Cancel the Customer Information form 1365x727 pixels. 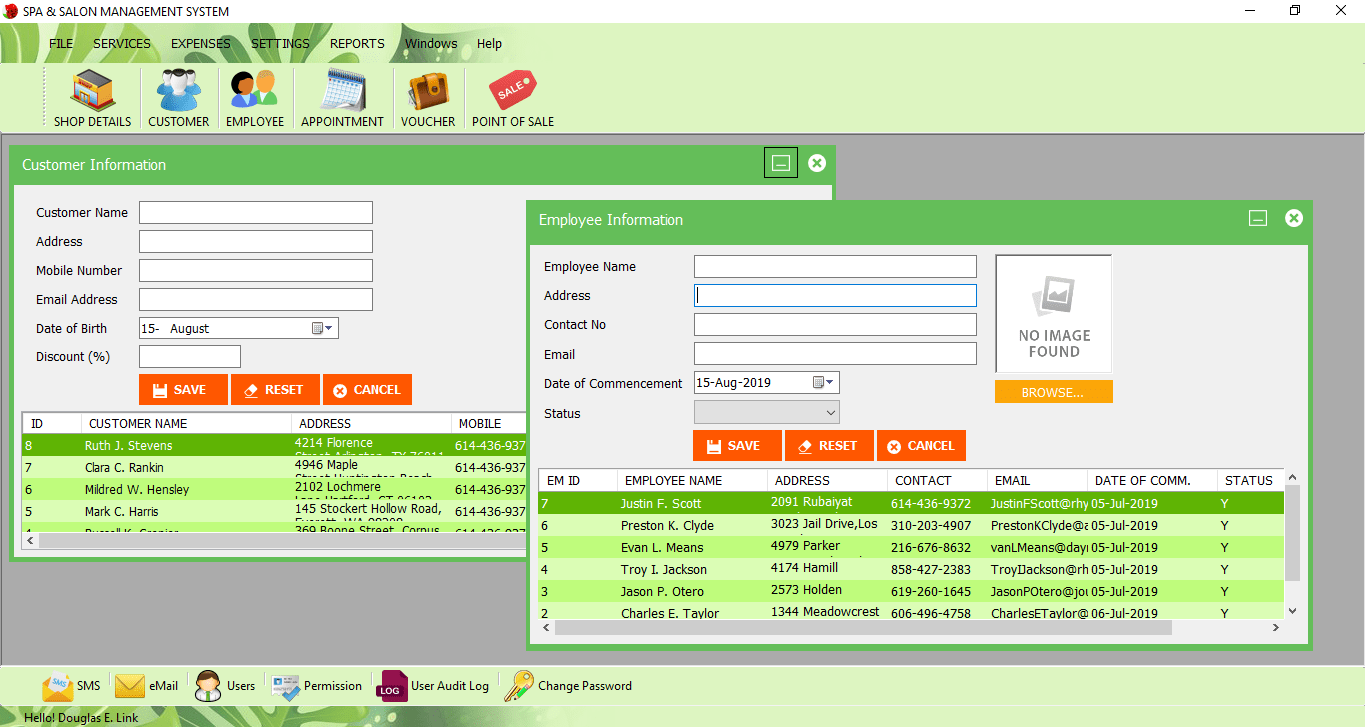pyautogui.click(x=367, y=390)
